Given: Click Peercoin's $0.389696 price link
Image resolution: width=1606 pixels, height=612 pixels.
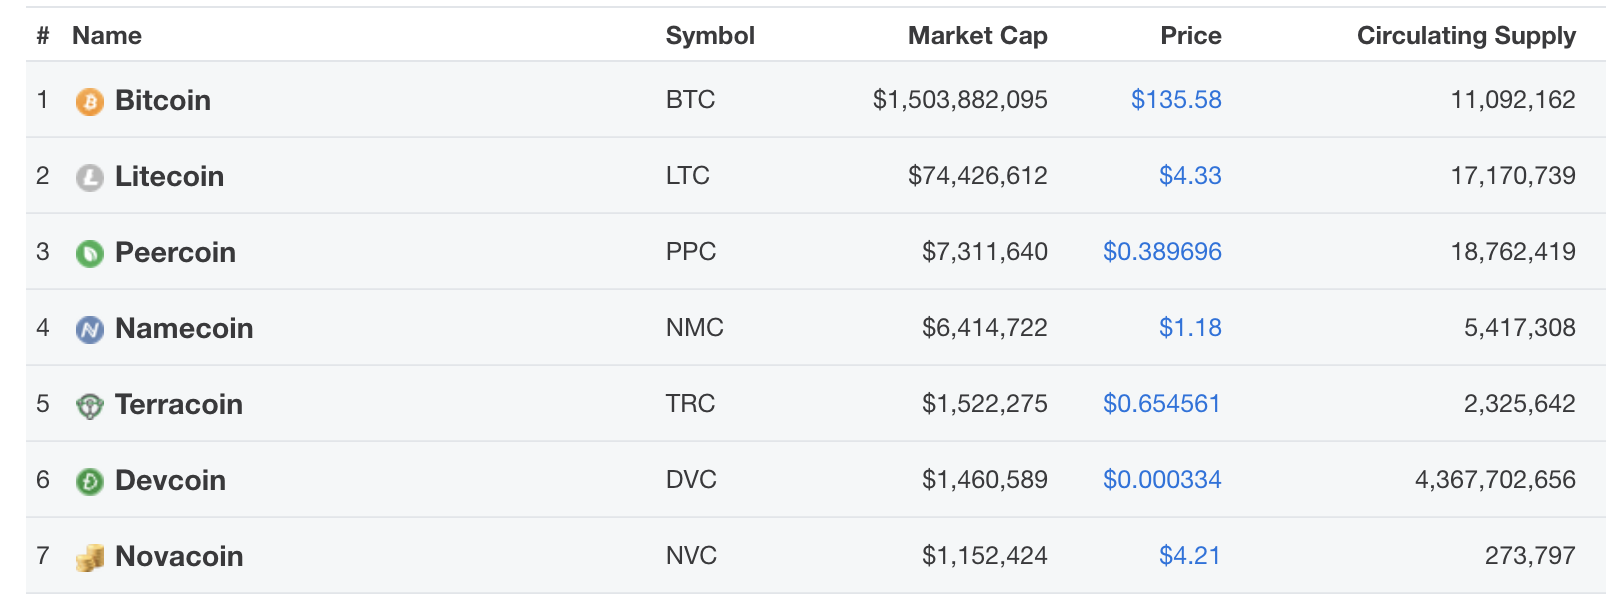Looking at the screenshot, I should pos(1163,252).
